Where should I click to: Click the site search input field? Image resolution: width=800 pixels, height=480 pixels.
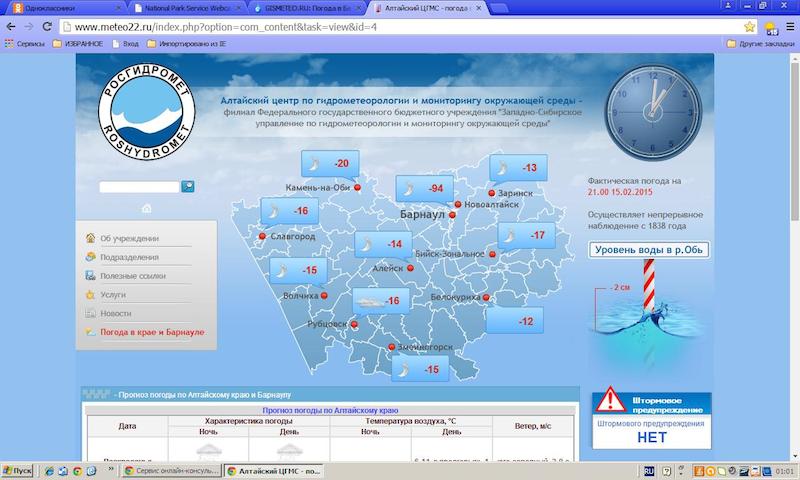(139, 186)
